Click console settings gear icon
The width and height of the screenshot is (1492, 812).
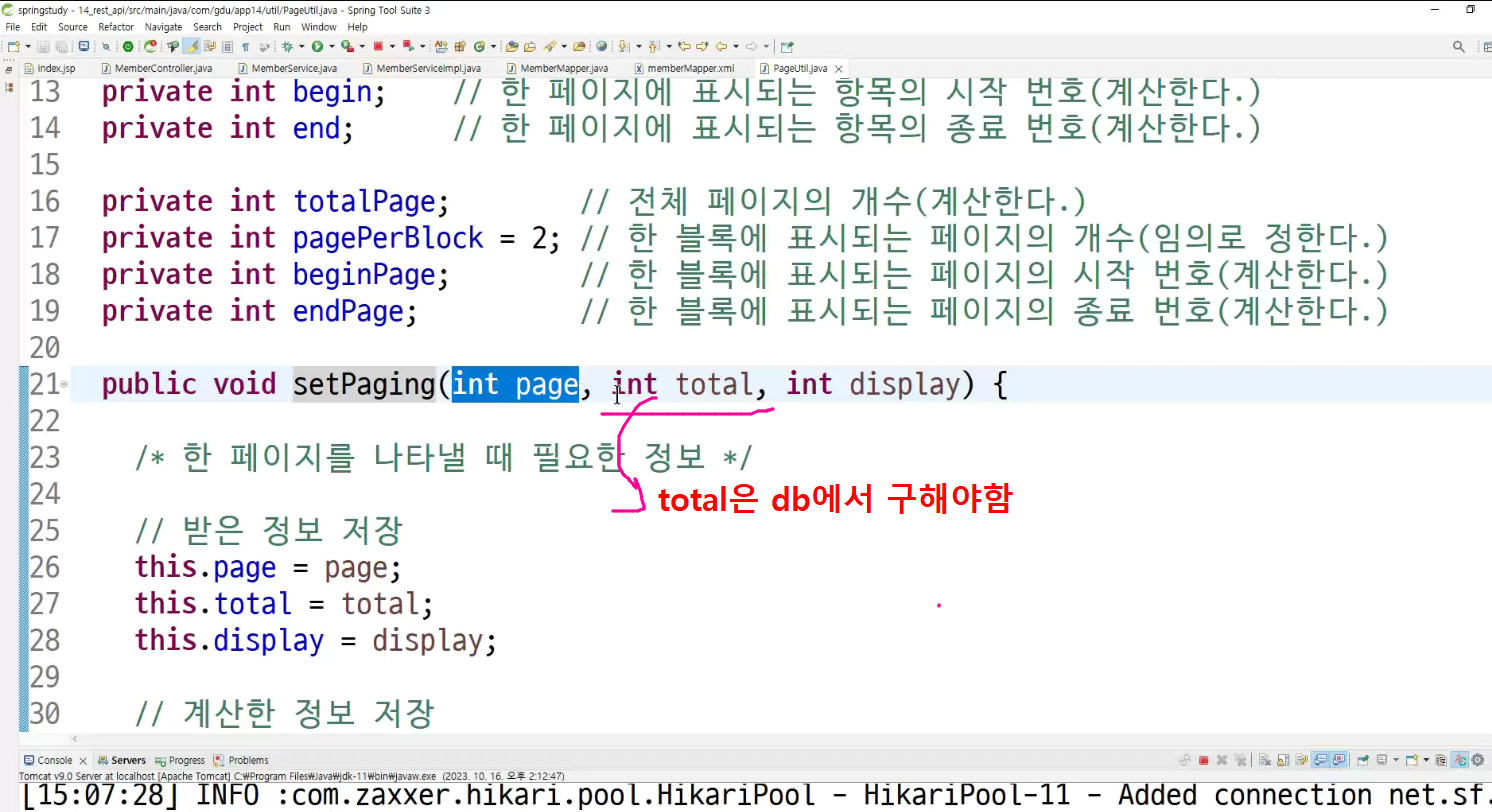tap(1477, 760)
